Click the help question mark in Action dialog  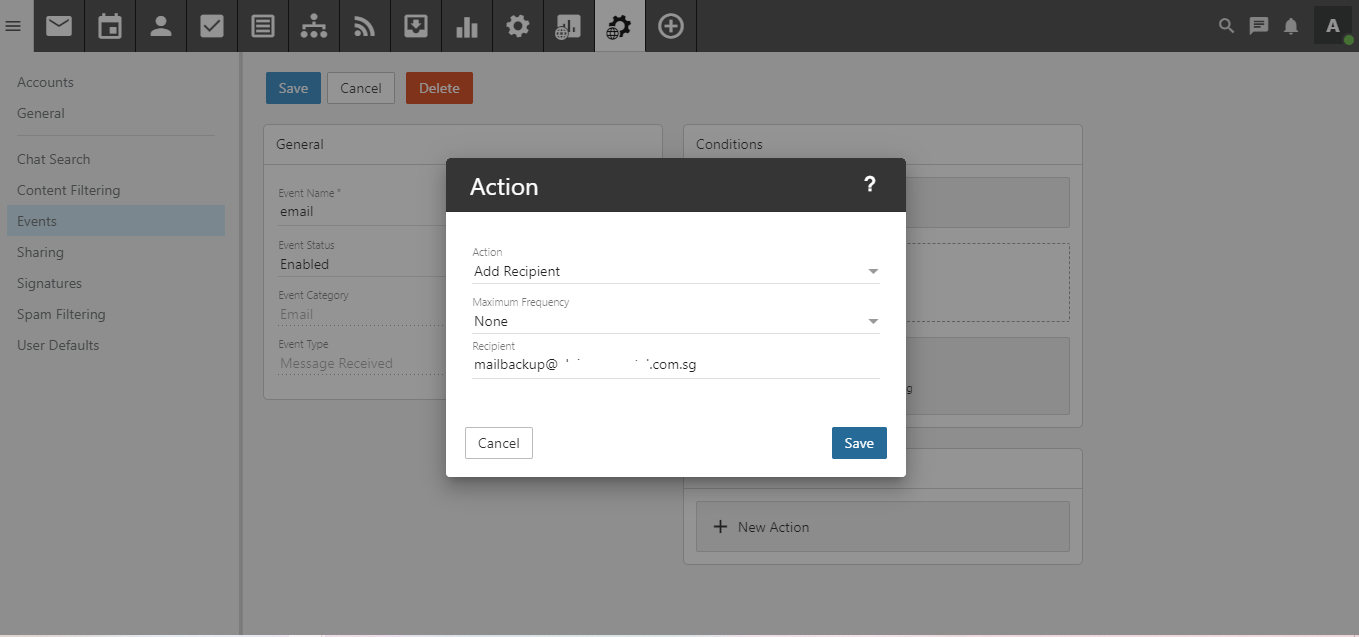[x=869, y=184]
